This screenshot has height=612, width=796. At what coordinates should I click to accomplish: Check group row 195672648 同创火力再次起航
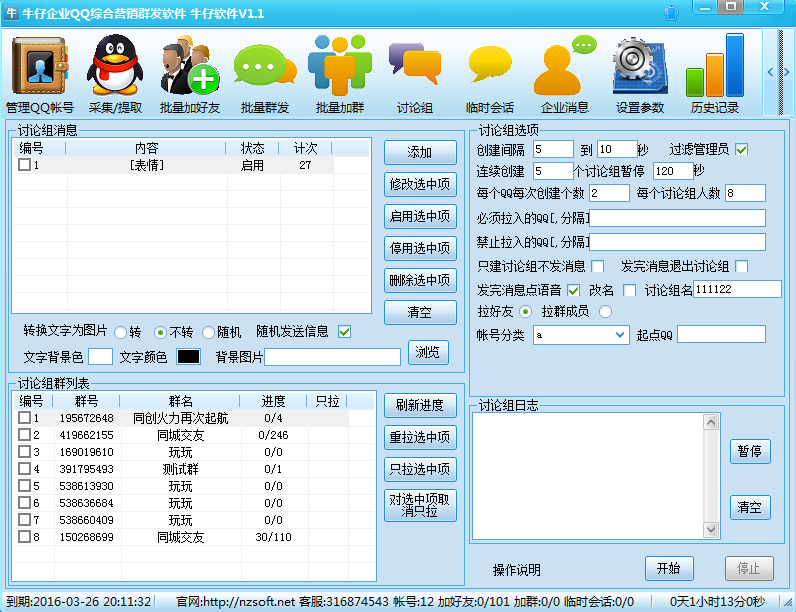[x=24, y=418]
